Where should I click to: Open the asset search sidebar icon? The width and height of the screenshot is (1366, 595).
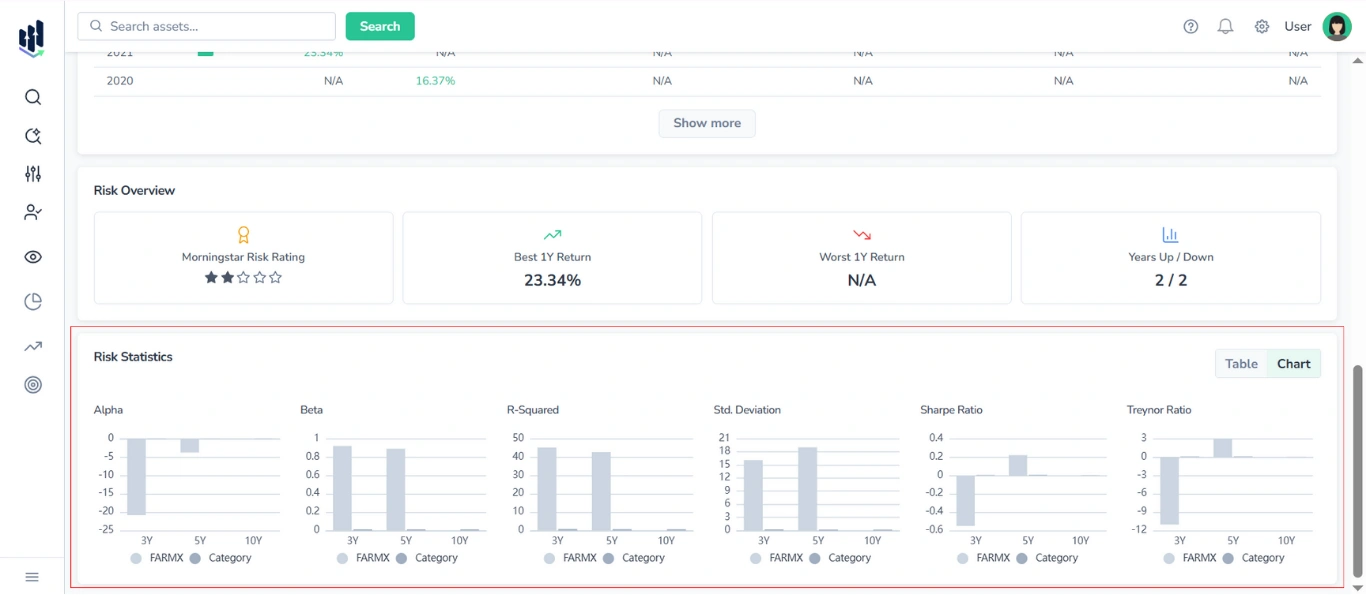(32, 96)
